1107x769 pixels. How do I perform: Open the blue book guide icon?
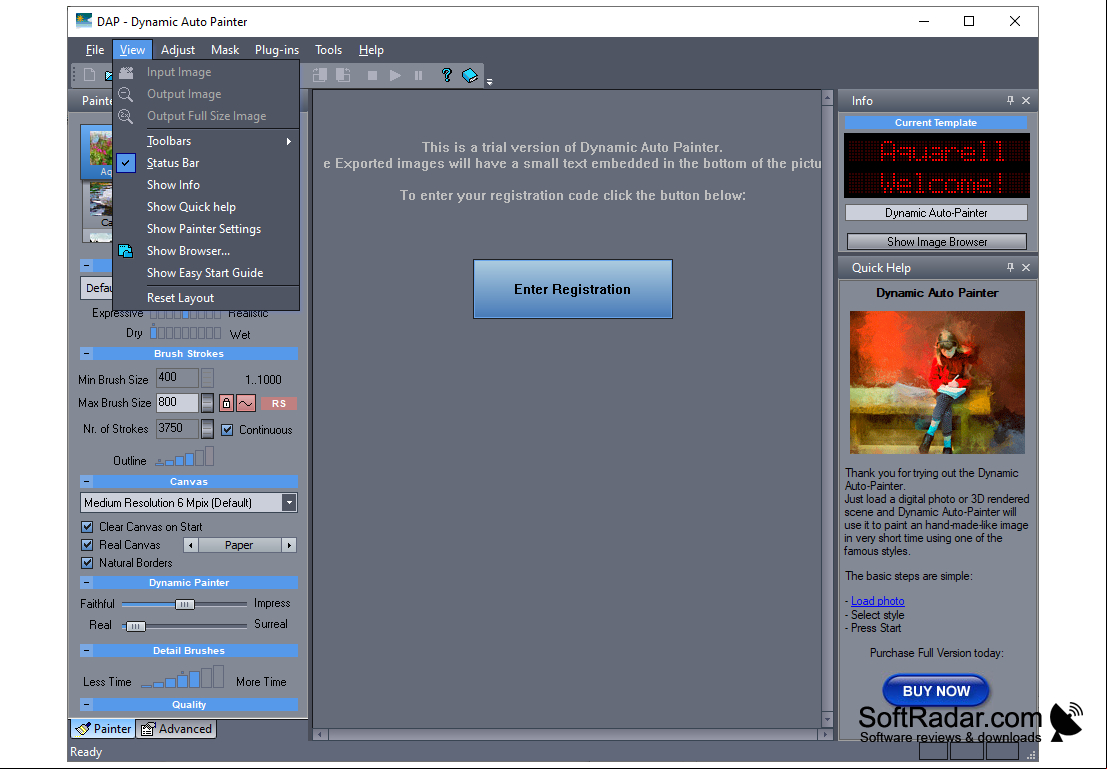click(469, 75)
